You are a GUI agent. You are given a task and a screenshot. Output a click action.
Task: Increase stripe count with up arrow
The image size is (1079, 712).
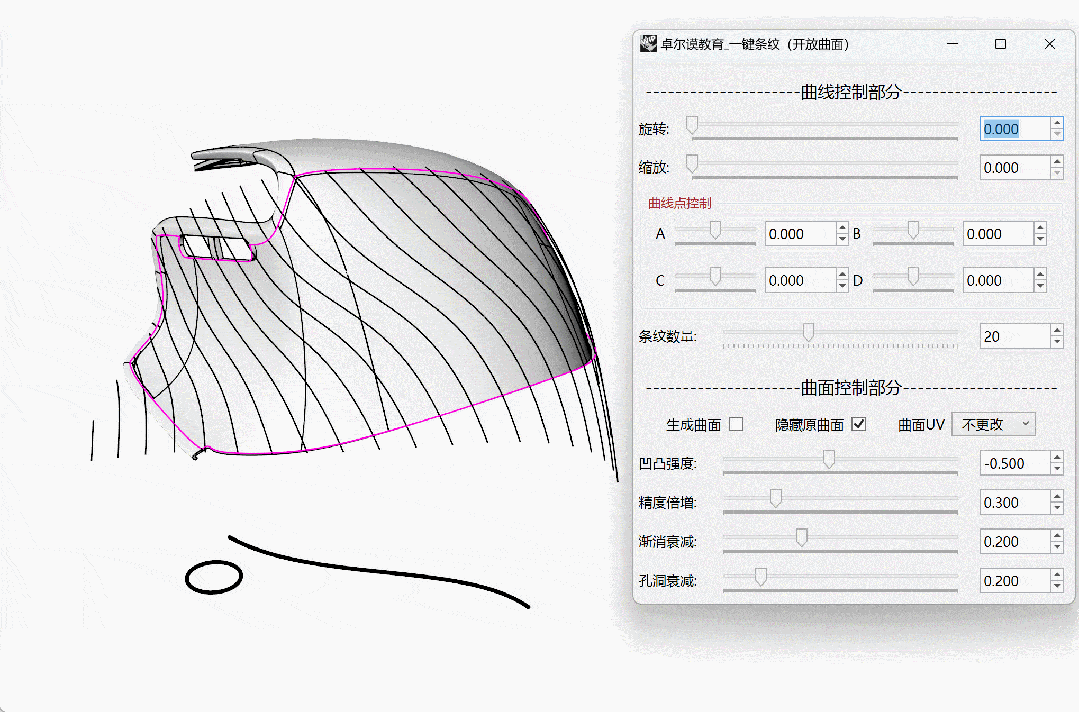1057,331
